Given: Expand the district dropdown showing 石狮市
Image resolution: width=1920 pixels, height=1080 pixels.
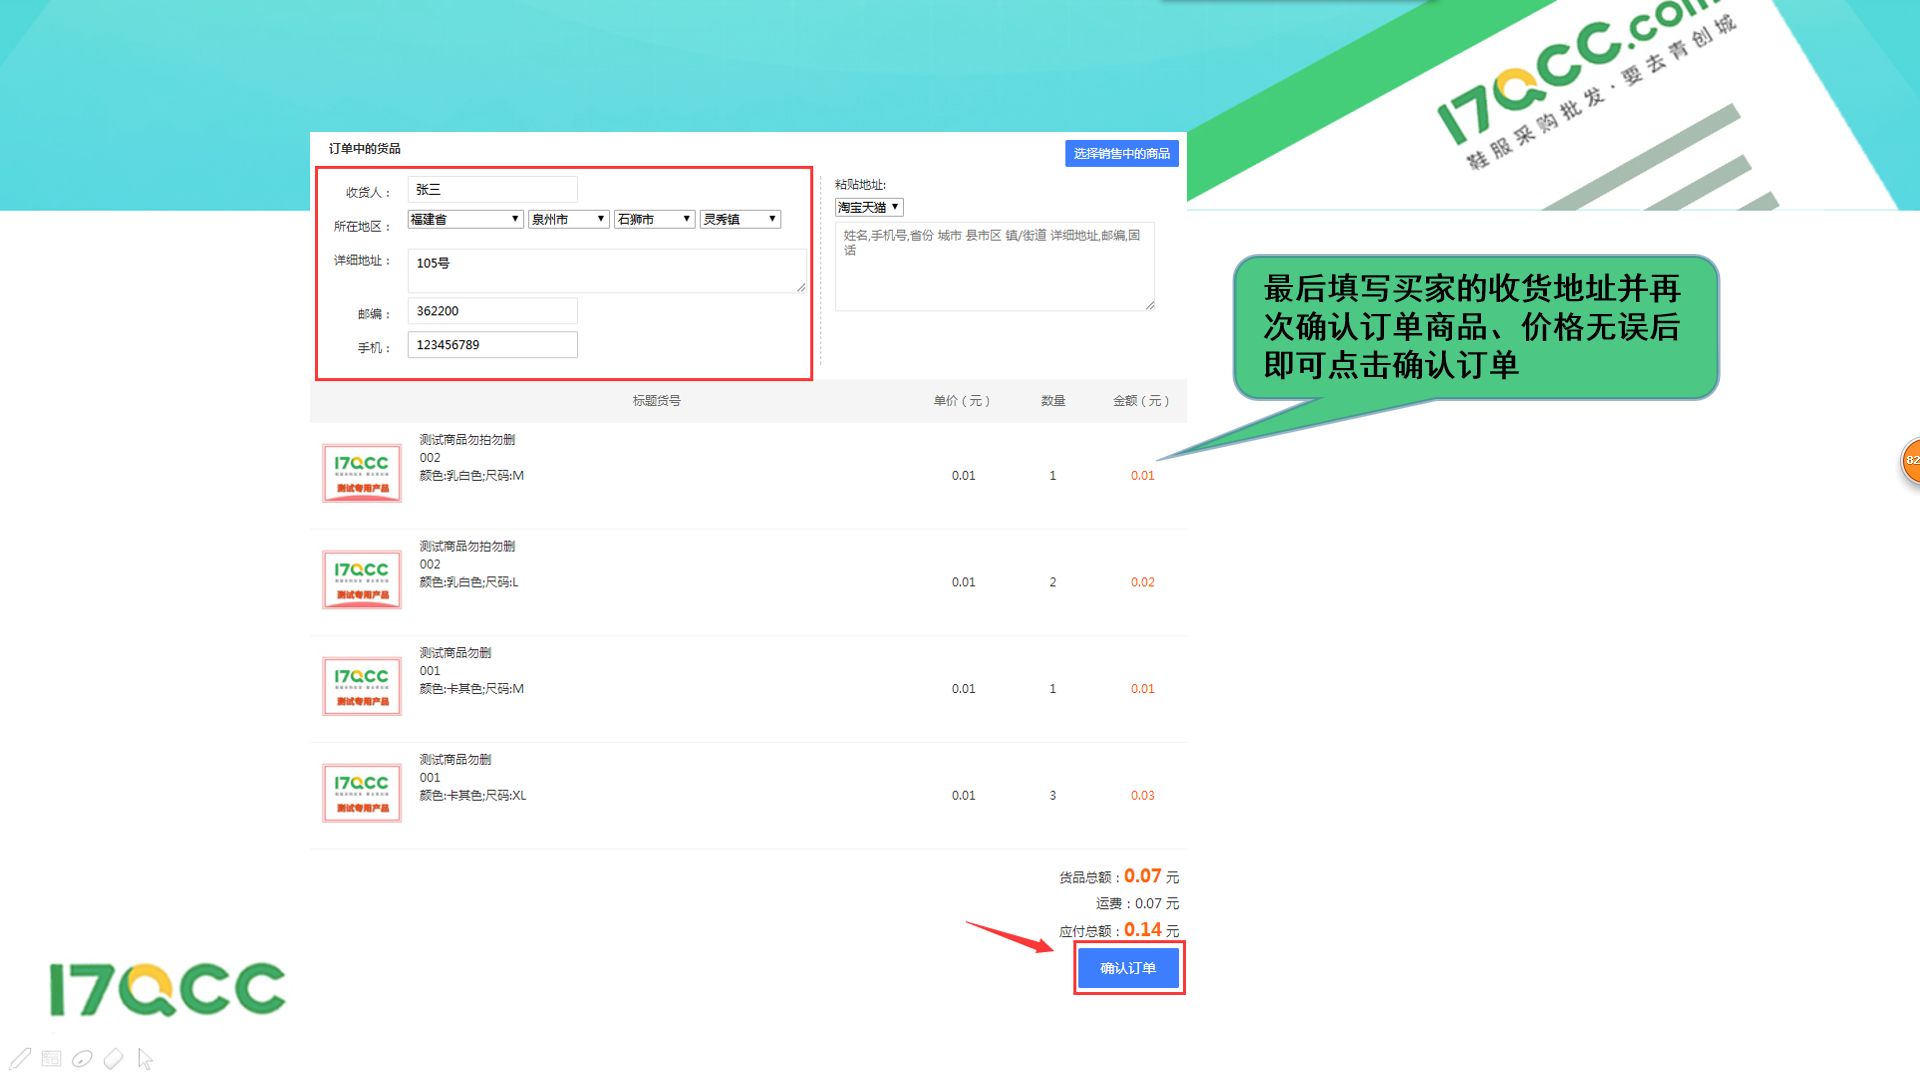Looking at the screenshot, I should click(x=654, y=219).
